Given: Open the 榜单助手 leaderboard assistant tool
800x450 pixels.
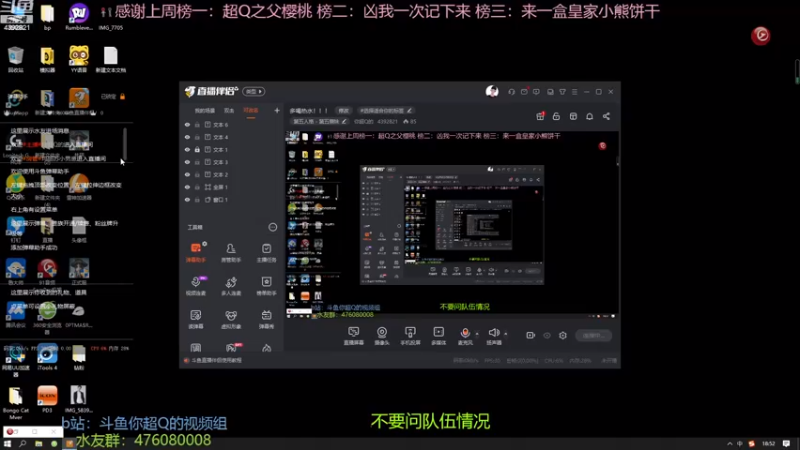Looking at the screenshot, I should point(266,286).
